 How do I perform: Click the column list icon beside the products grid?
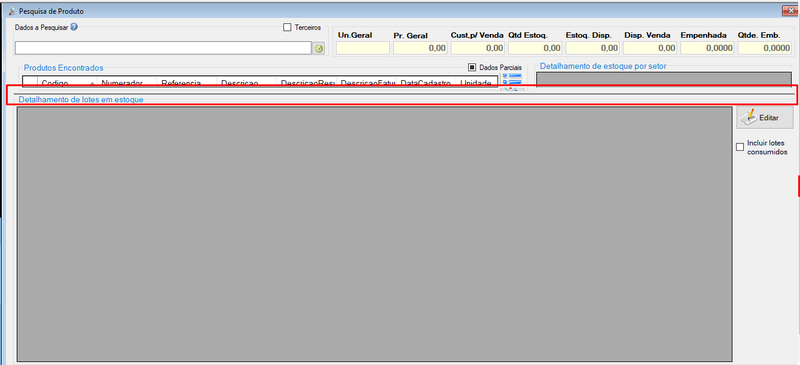(x=512, y=78)
